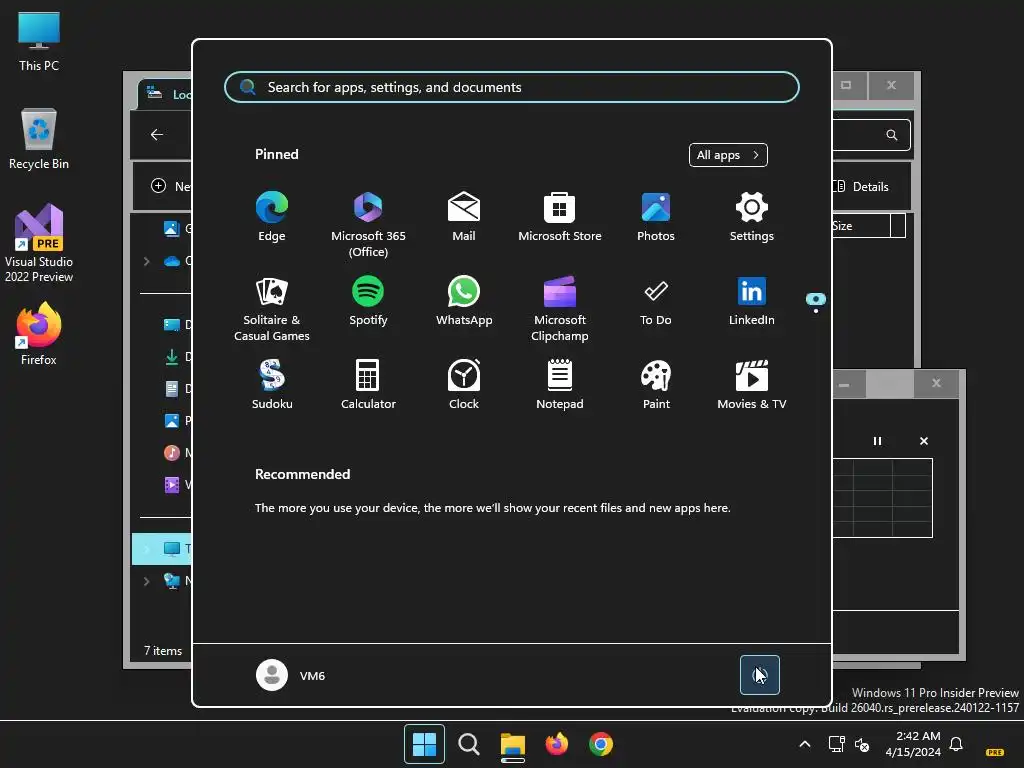
Task: Click Windows Start button on taskbar
Action: click(424, 744)
